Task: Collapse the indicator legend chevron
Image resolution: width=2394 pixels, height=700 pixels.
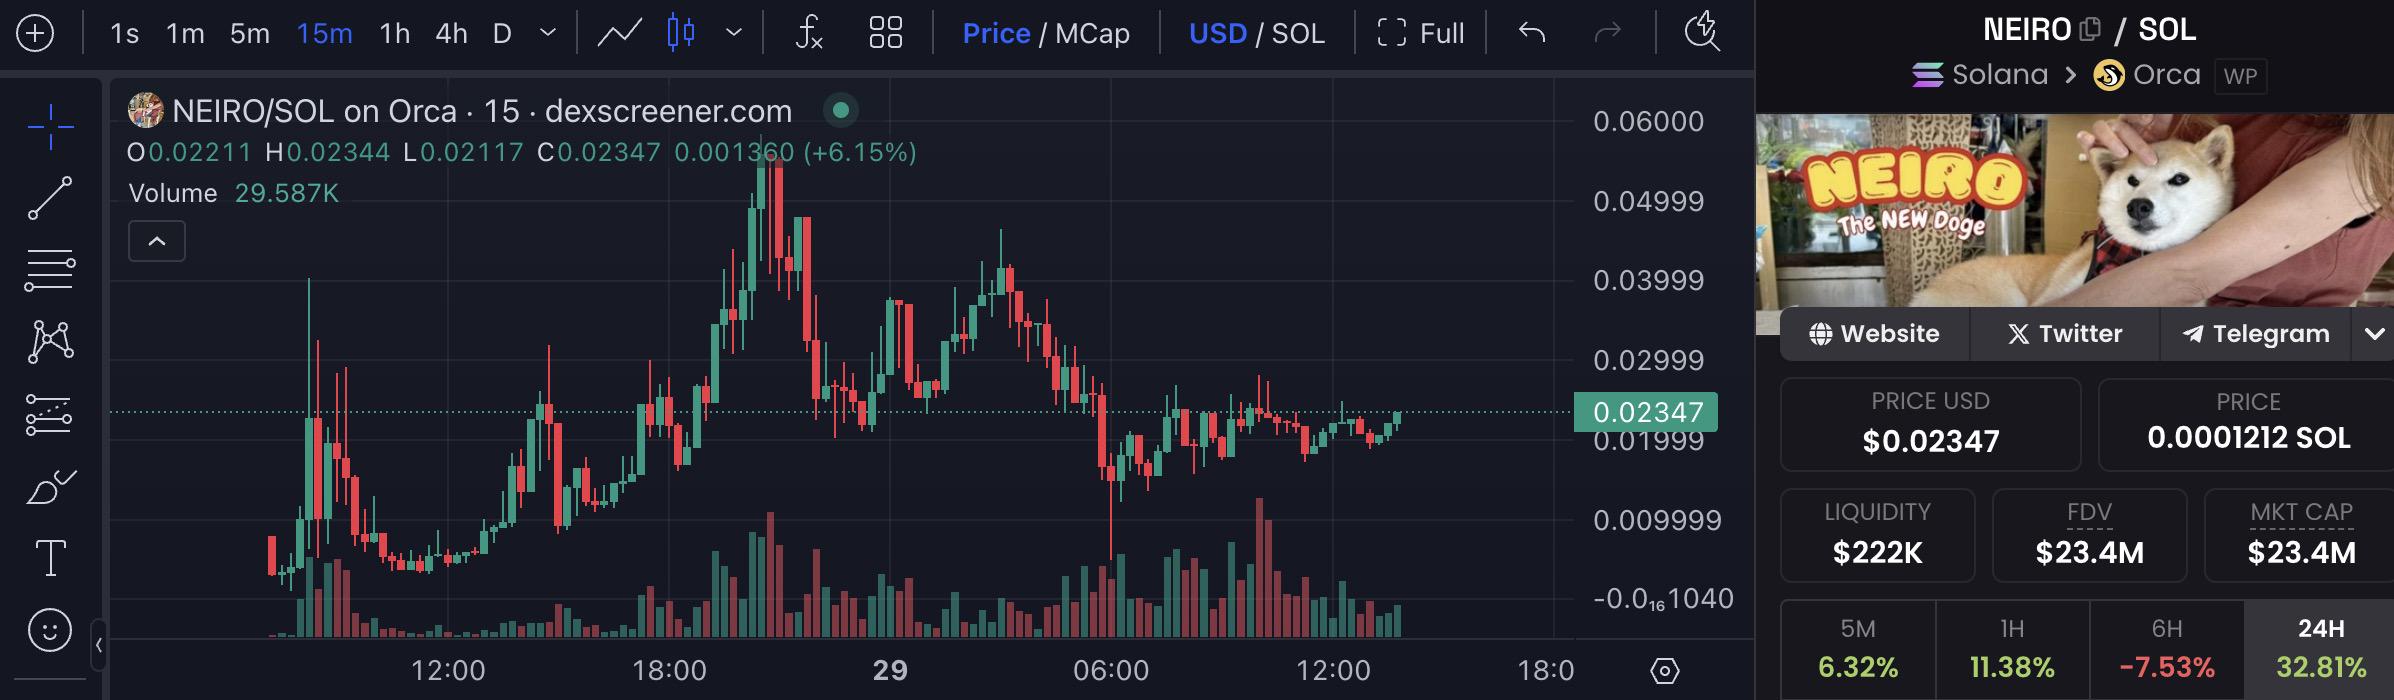Action: (157, 241)
